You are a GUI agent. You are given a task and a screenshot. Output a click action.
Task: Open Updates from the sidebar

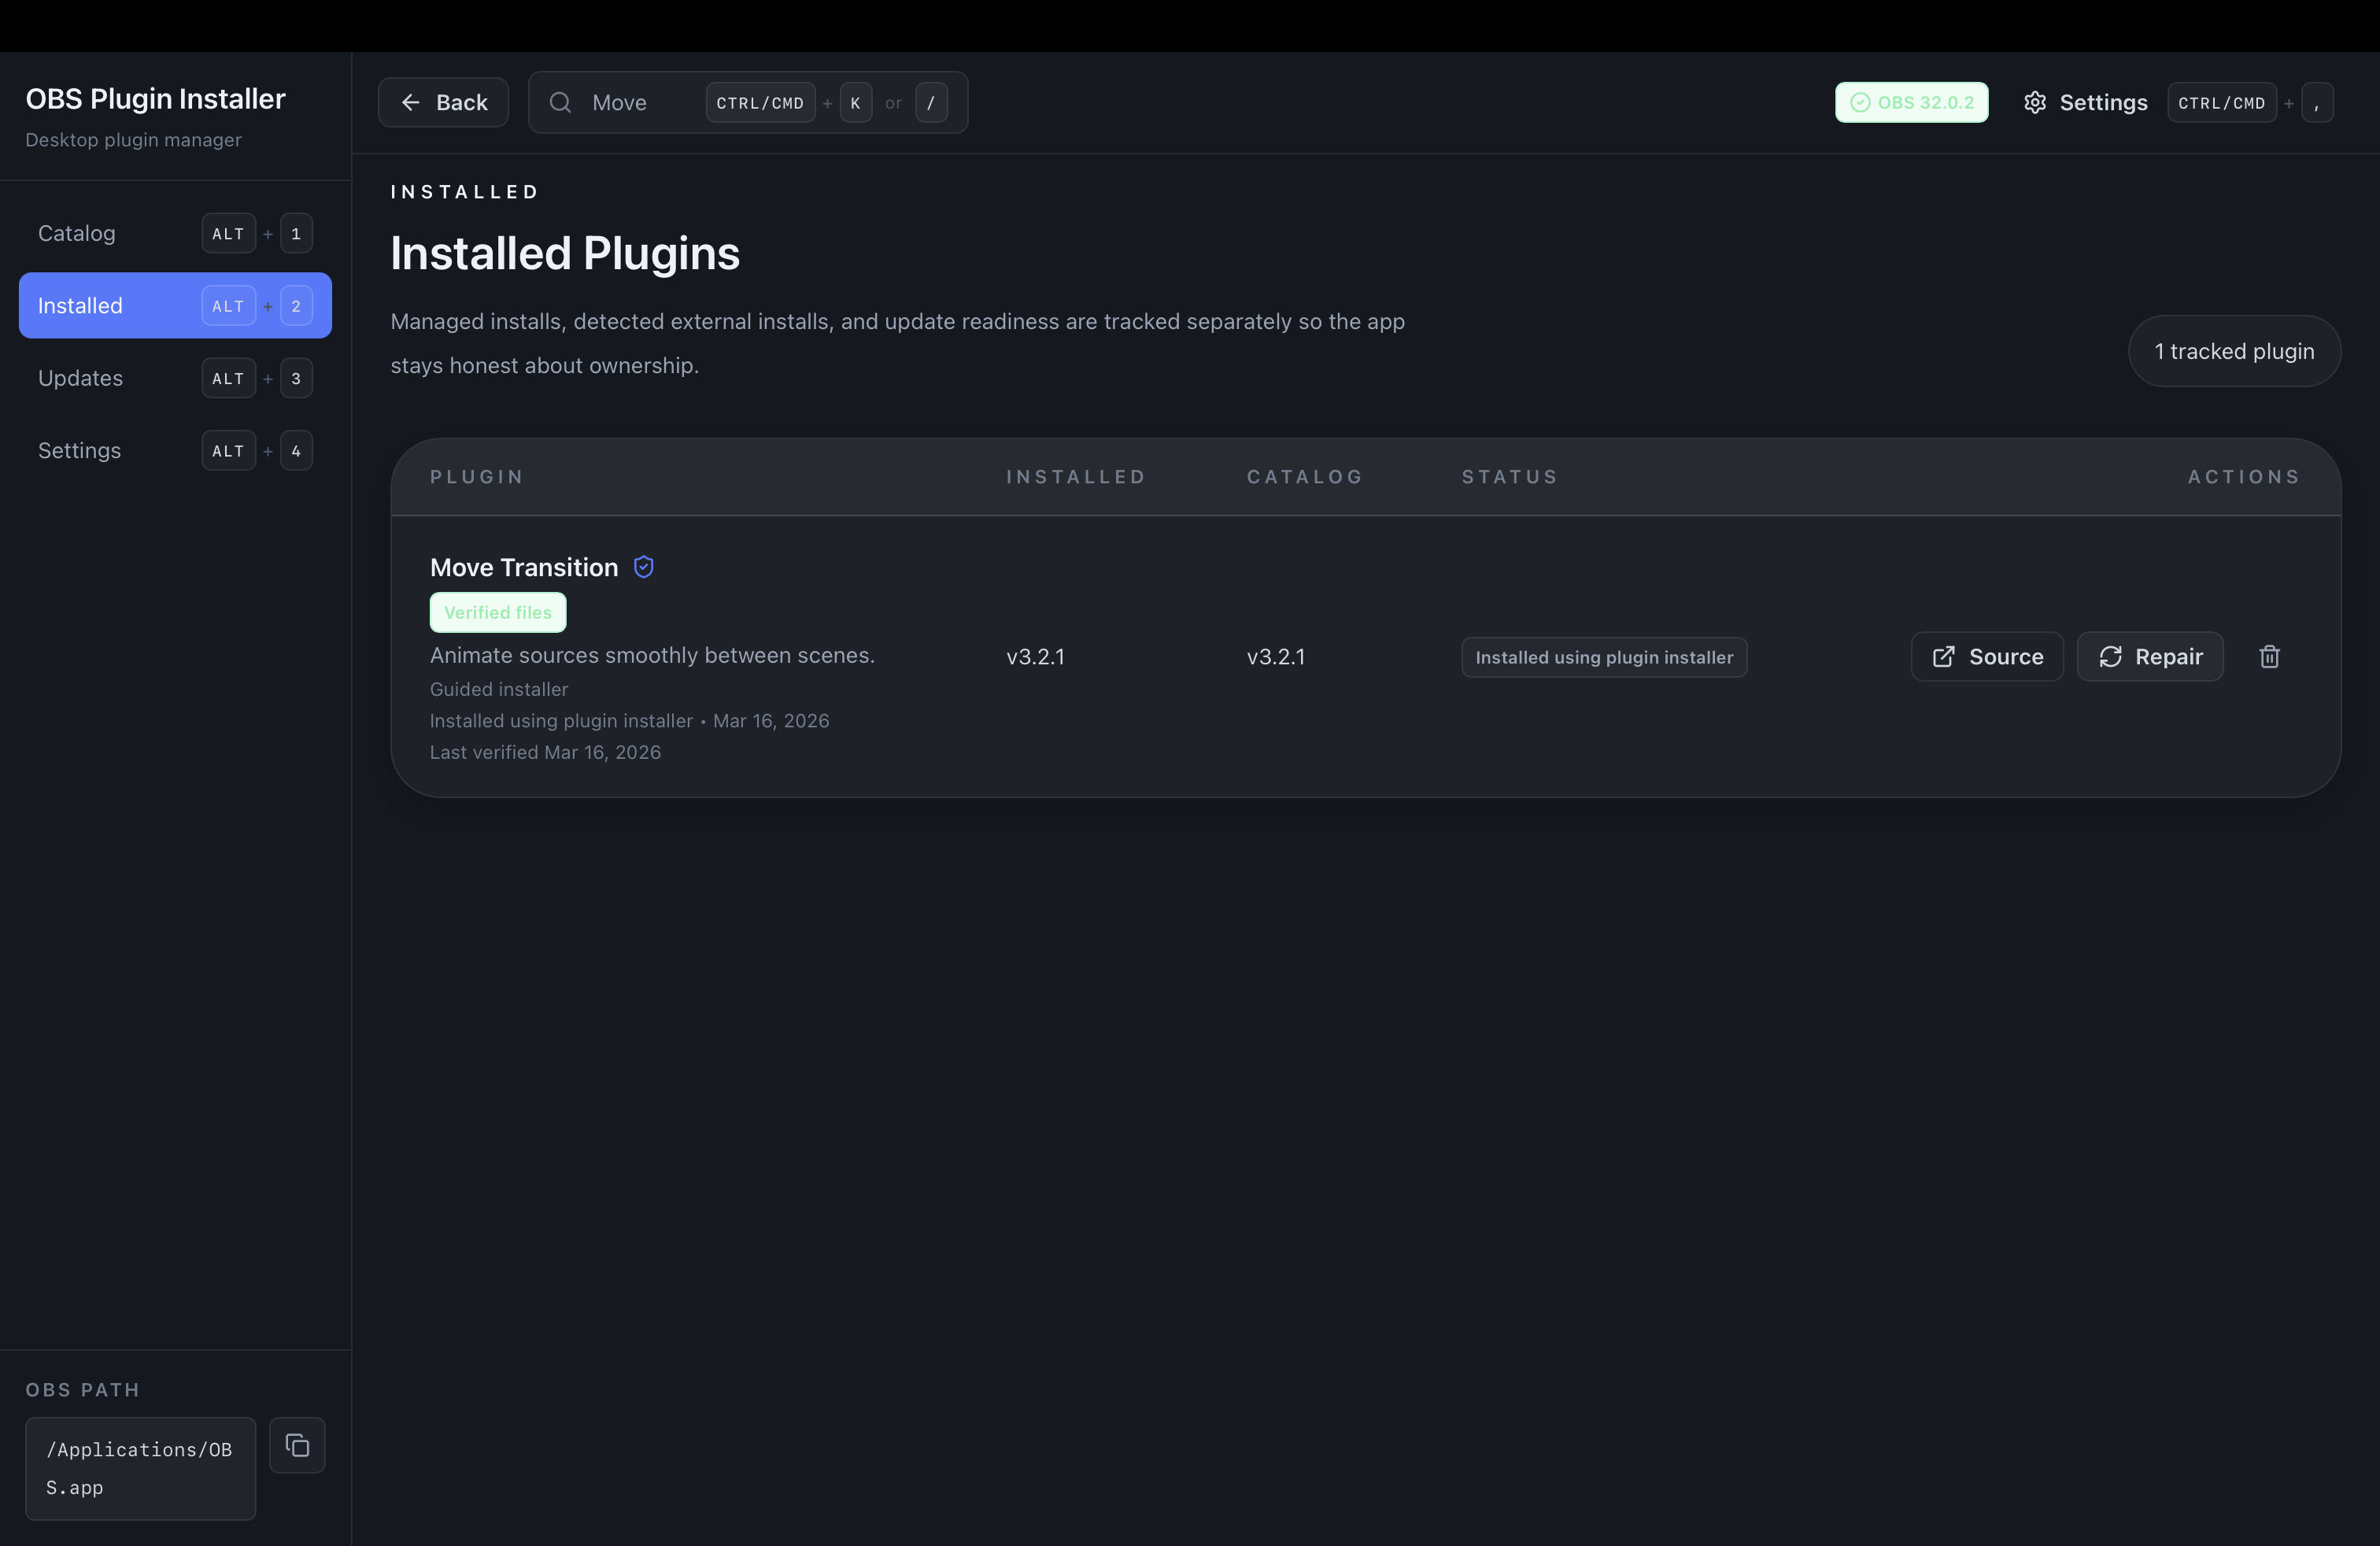click(x=80, y=378)
